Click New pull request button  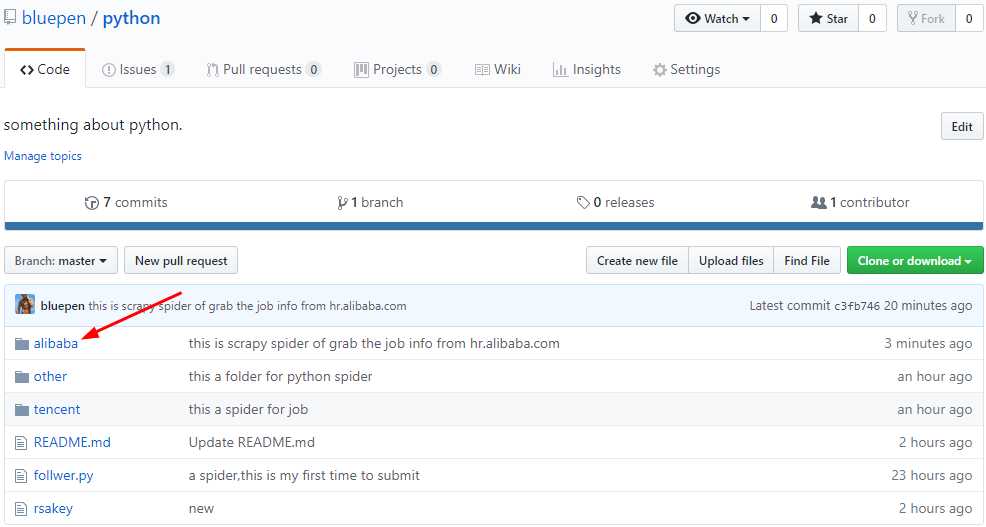181,260
